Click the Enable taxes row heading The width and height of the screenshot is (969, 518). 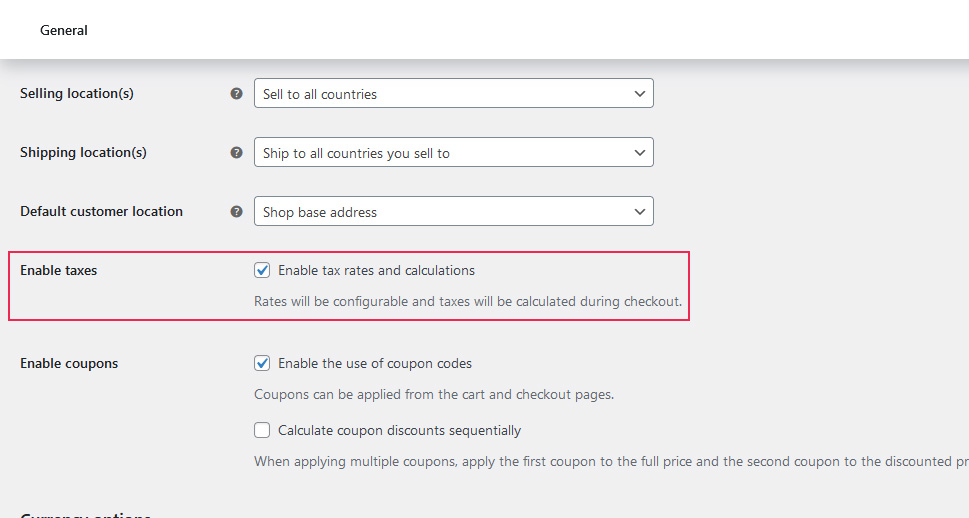pyautogui.click(x=59, y=270)
